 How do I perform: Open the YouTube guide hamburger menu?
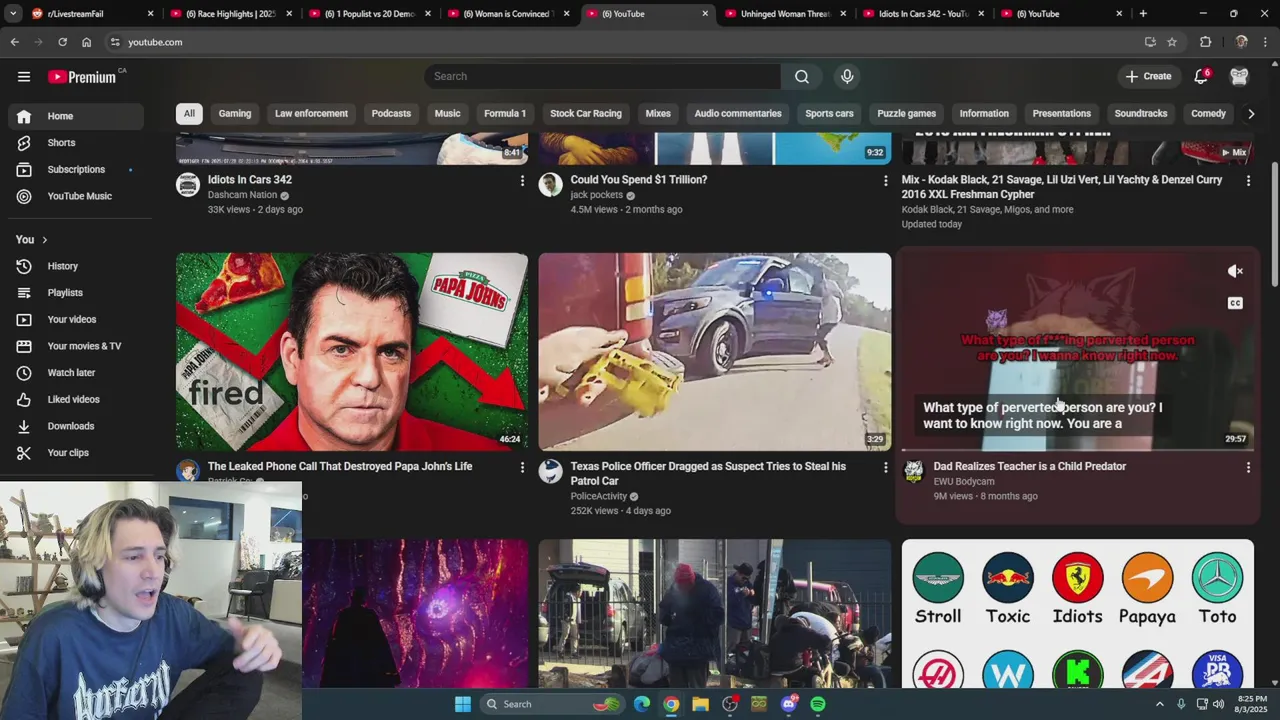(x=24, y=76)
